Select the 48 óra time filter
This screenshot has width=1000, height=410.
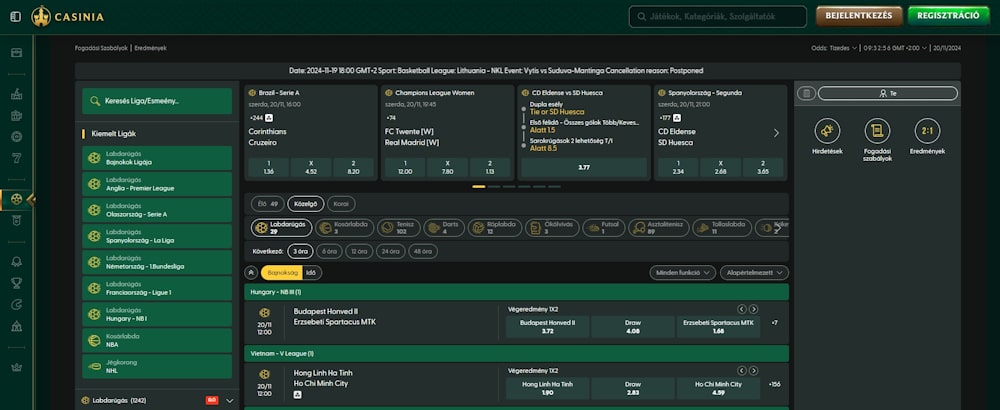[423, 251]
